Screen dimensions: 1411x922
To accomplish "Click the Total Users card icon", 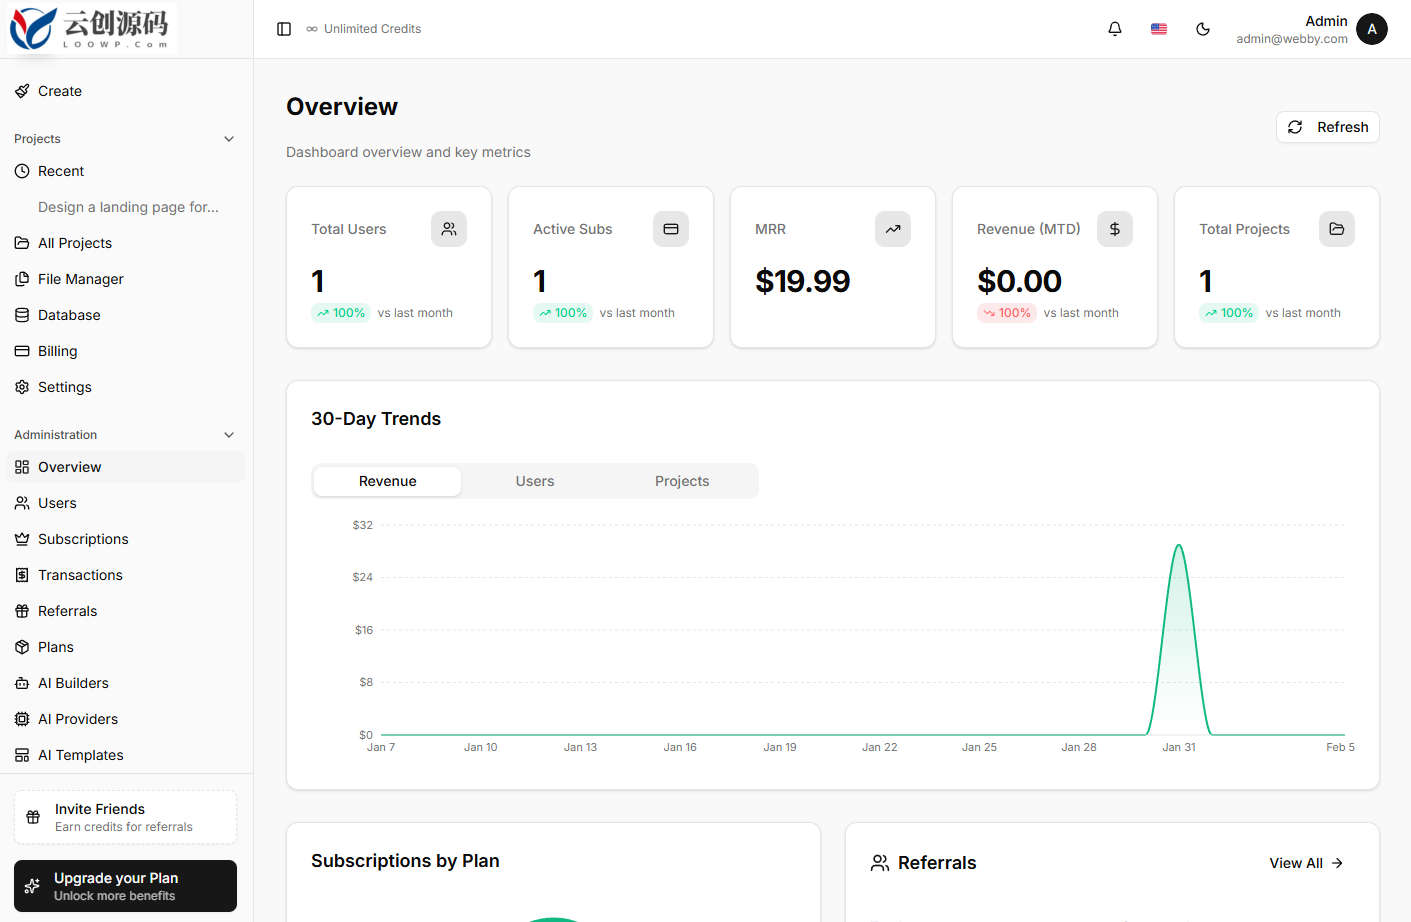I will [x=449, y=229].
